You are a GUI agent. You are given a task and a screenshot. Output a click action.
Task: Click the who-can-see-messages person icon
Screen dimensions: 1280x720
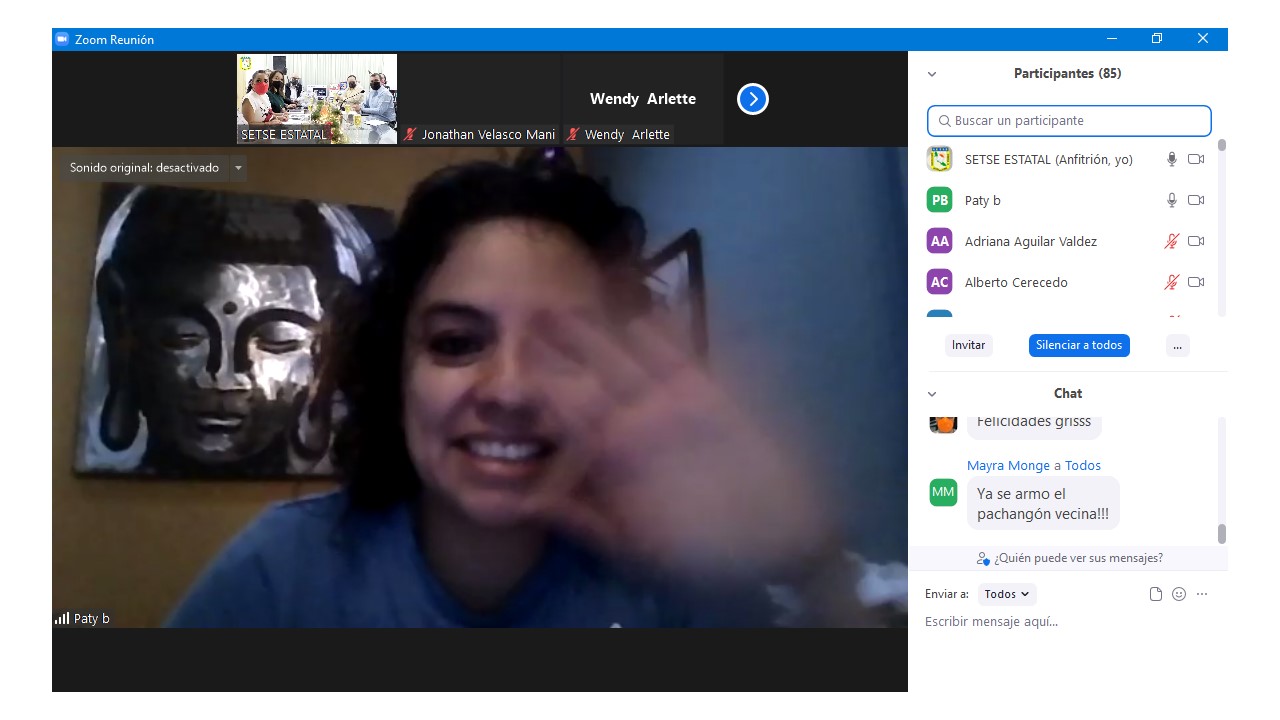click(x=983, y=559)
